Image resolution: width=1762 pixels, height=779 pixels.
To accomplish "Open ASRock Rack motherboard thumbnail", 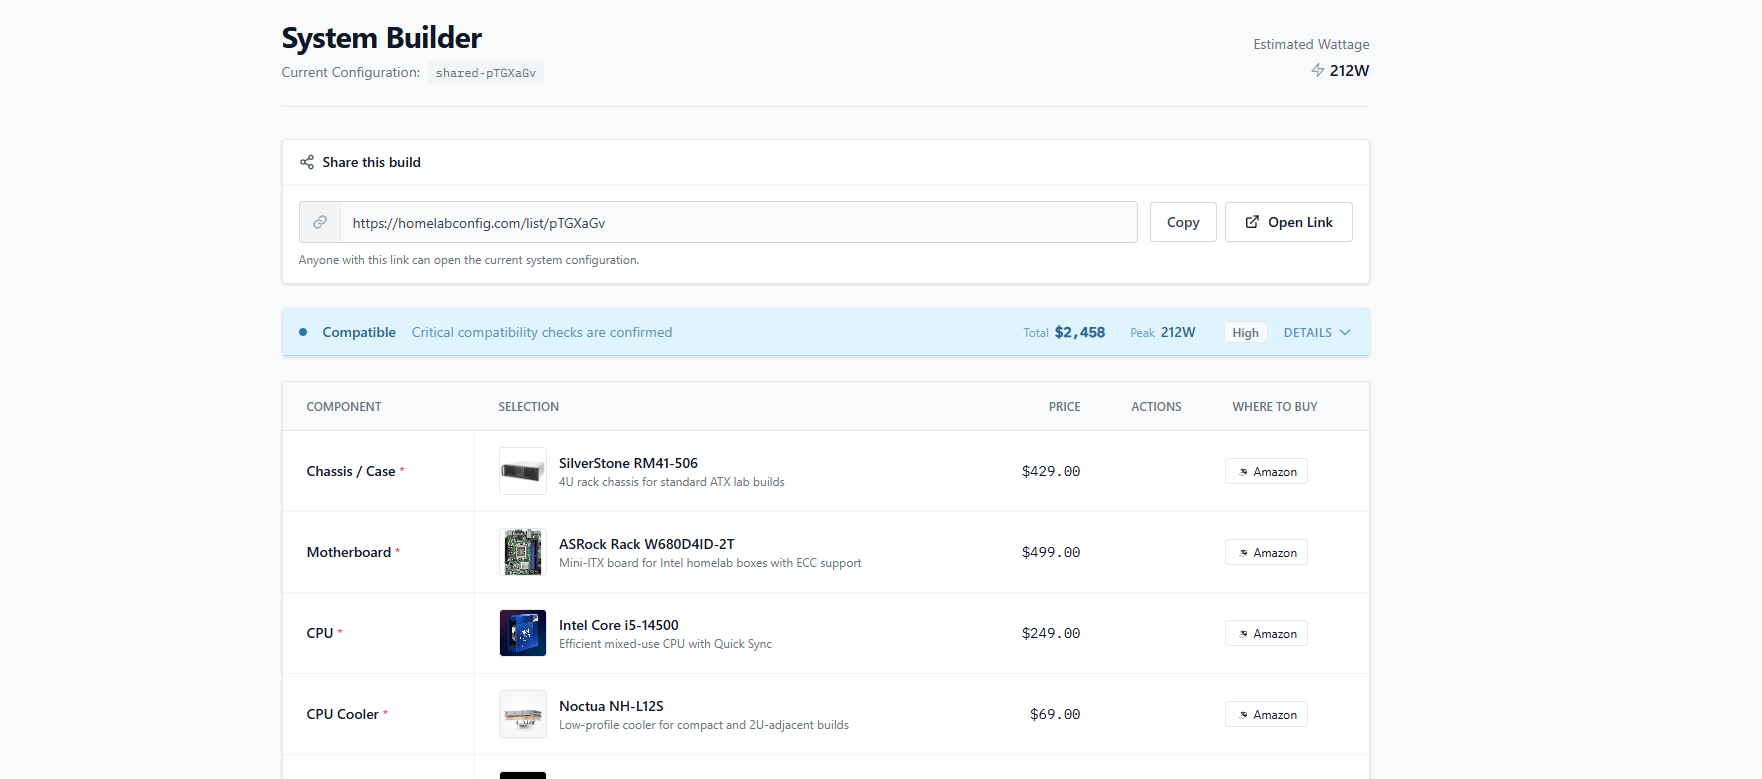I will tap(523, 552).
